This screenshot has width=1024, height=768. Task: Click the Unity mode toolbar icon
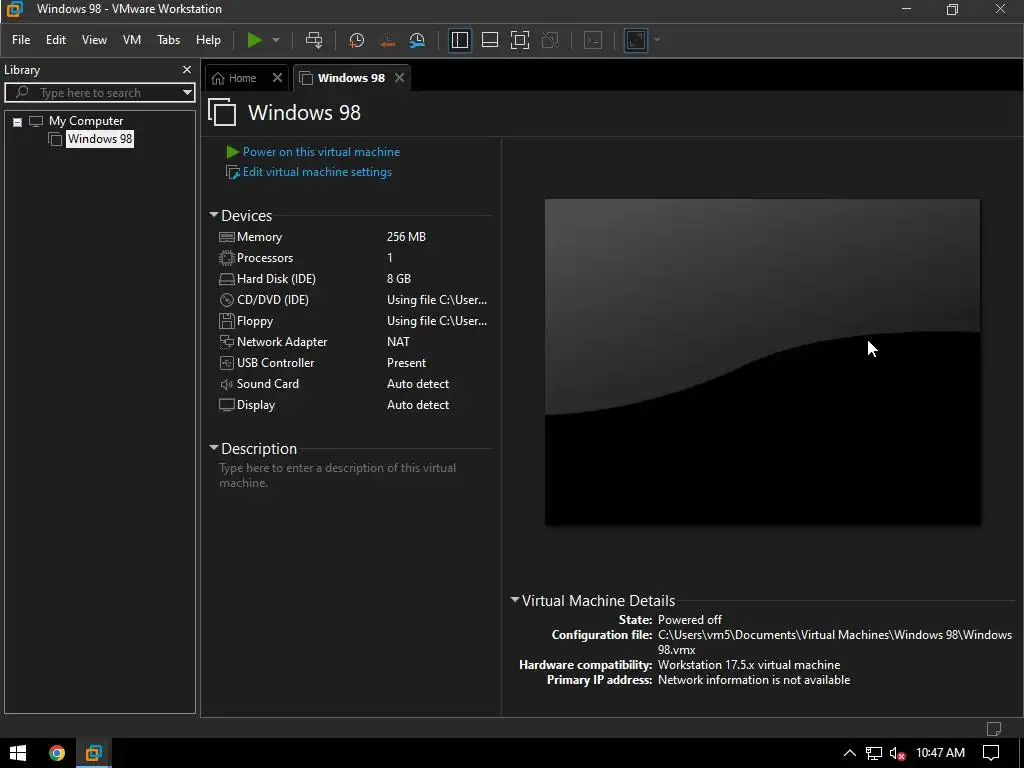551,40
